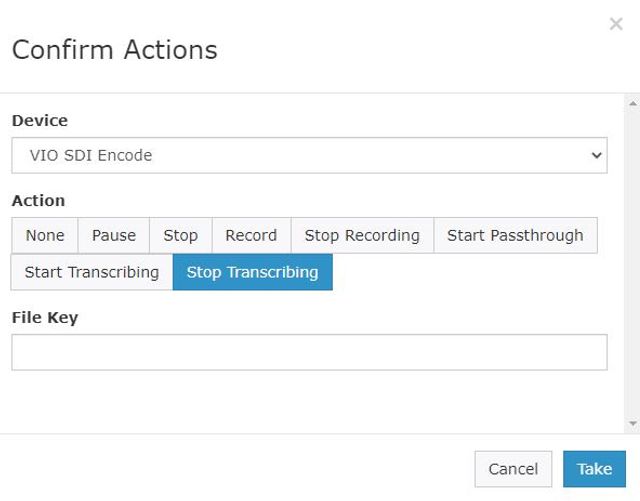Screen dimensions: 640x501
Task: Select the None action option
Action: [x=45, y=235]
